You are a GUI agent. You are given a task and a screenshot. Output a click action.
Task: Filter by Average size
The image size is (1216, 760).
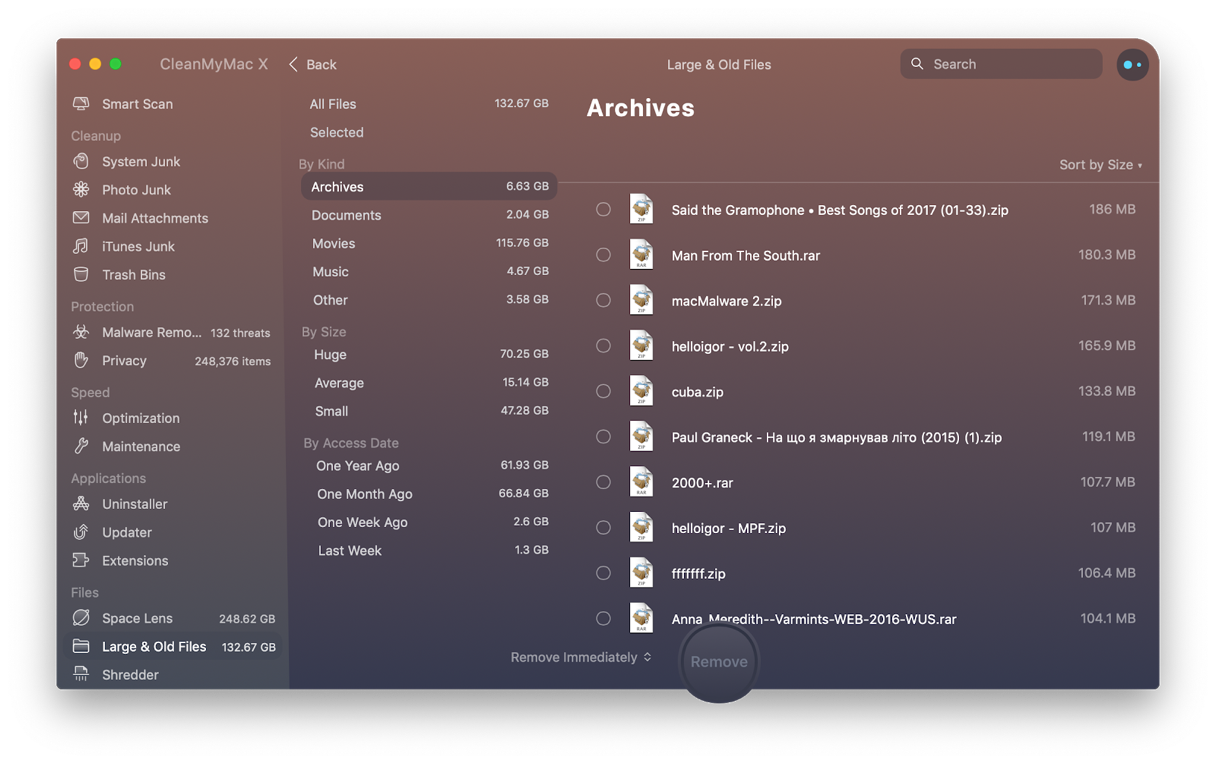(428, 382)
